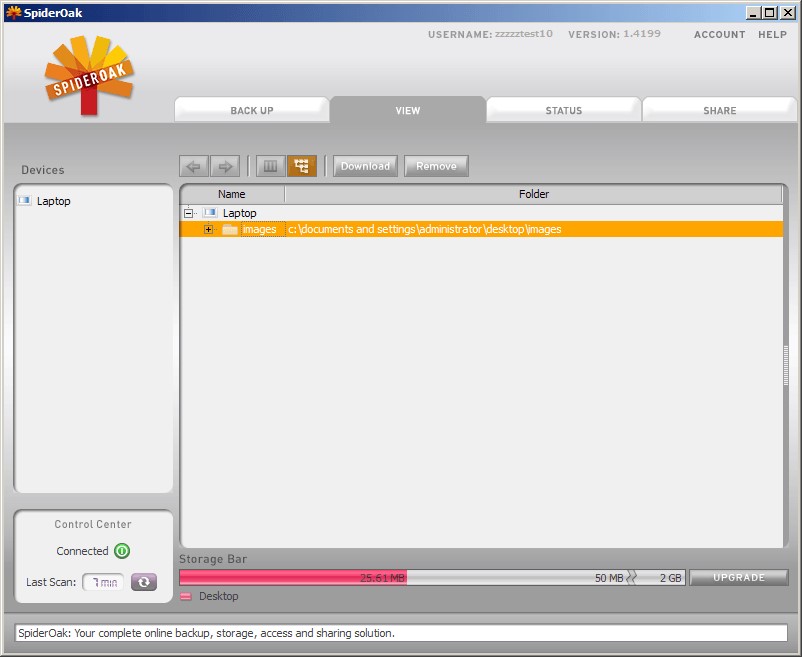Click the UPGRADE button
This screenshot has width=802, height=657.
[x=739, y=577]
